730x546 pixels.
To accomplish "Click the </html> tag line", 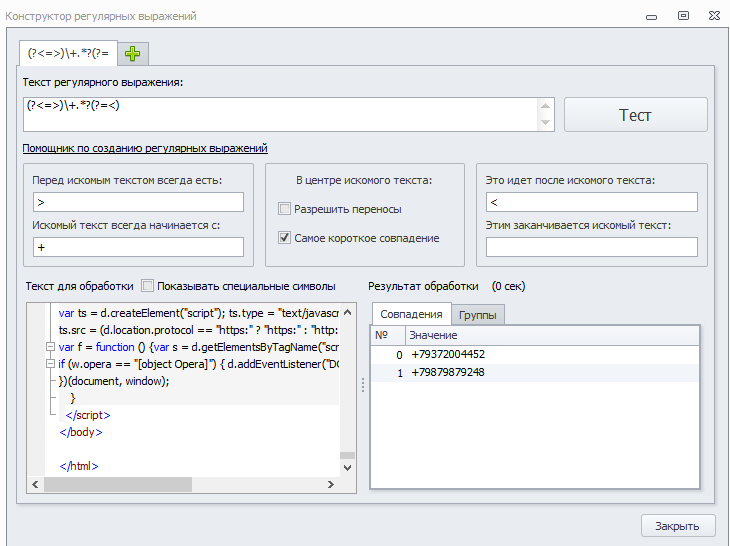I will pos(79,466).
